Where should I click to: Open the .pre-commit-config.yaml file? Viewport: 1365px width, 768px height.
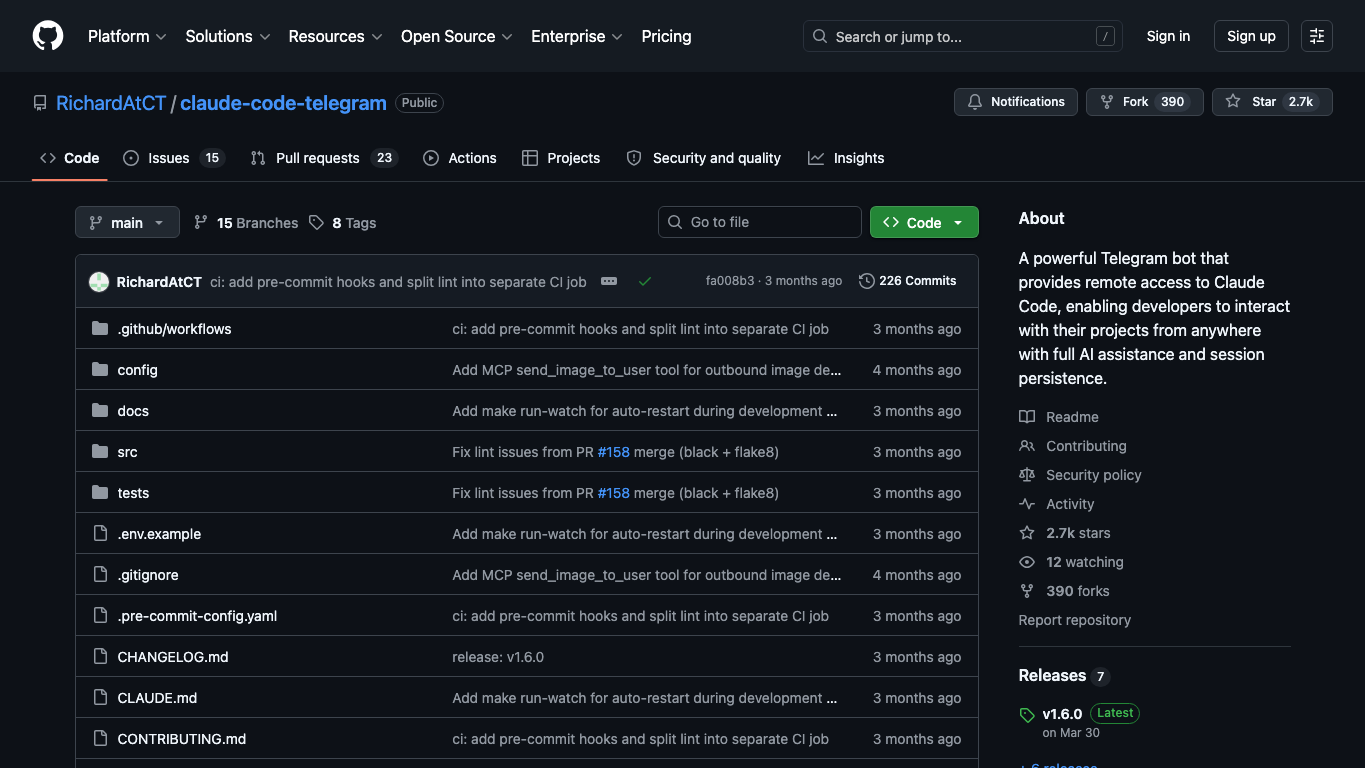[197, 616]
